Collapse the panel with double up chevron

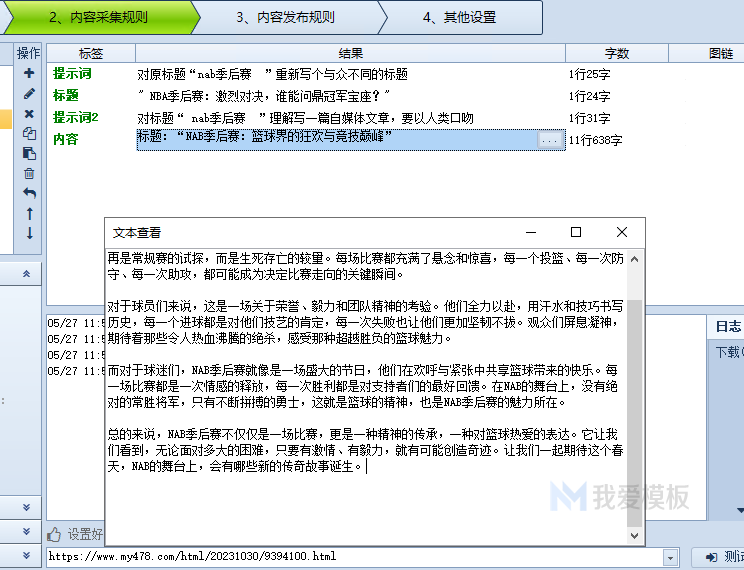tap(27, 274)
